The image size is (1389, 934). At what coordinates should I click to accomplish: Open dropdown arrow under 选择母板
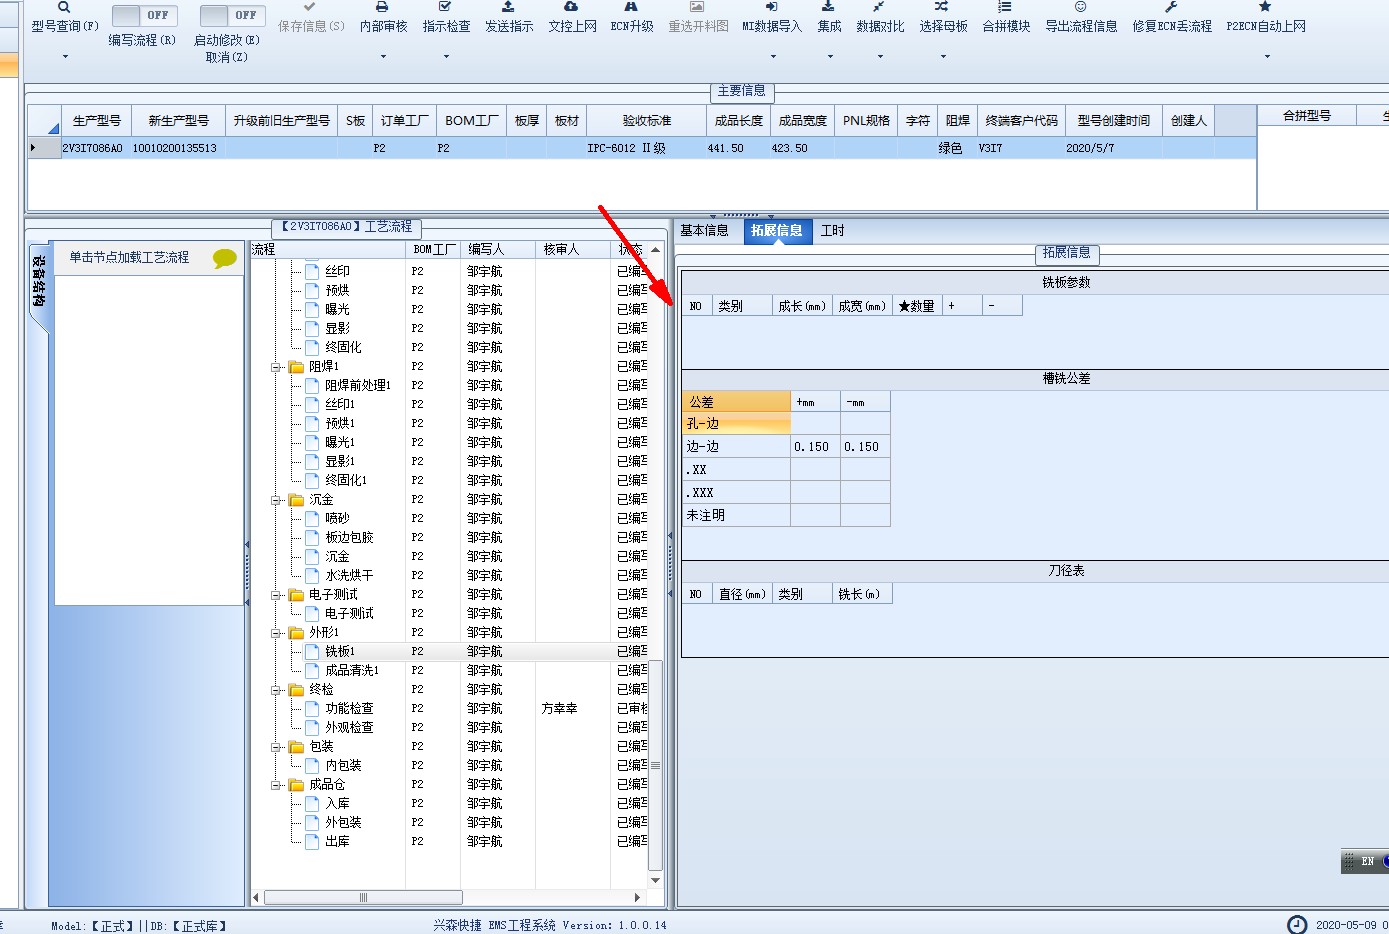click(x=943, y=57)
